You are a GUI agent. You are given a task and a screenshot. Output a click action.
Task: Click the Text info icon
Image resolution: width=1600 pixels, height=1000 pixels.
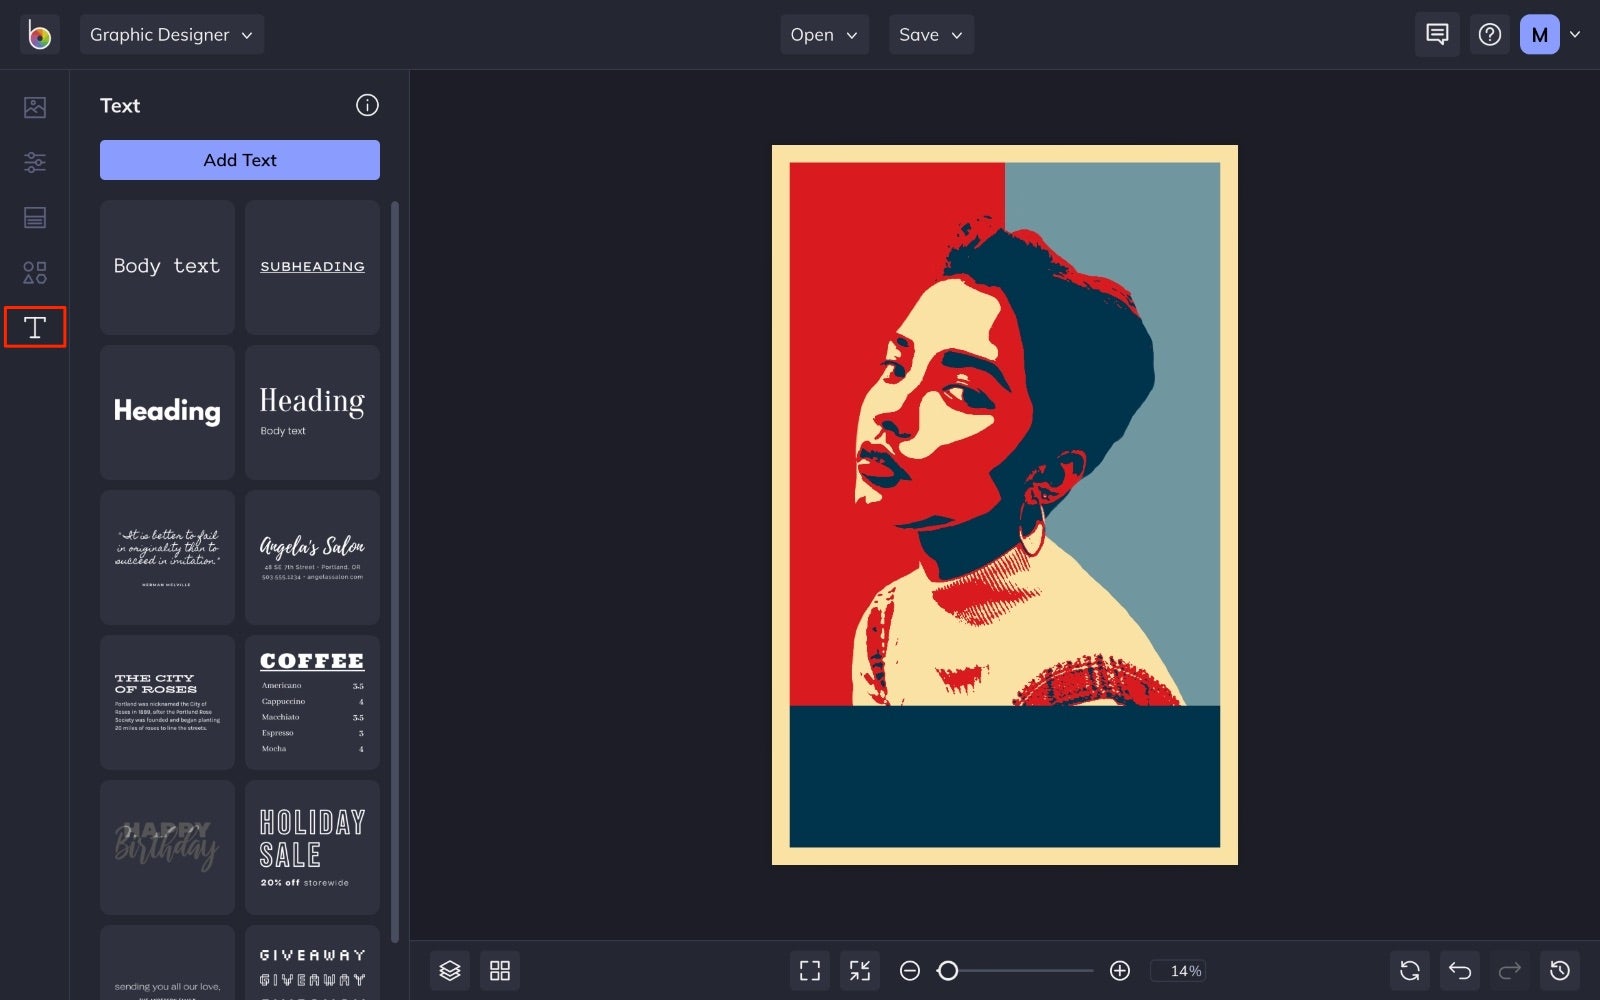(x=367, y=105)
